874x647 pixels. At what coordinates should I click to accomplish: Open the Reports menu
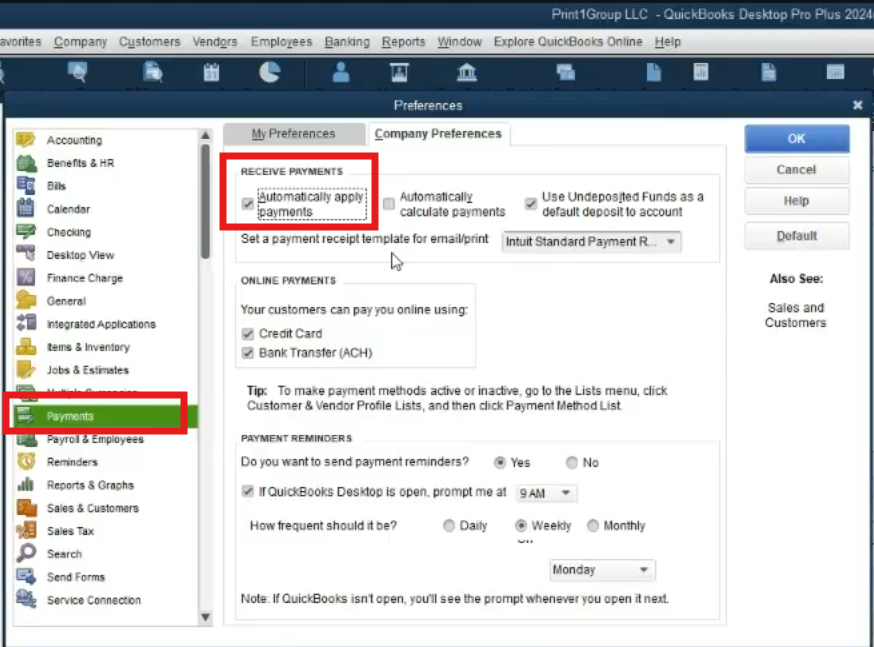pos(404,42)
